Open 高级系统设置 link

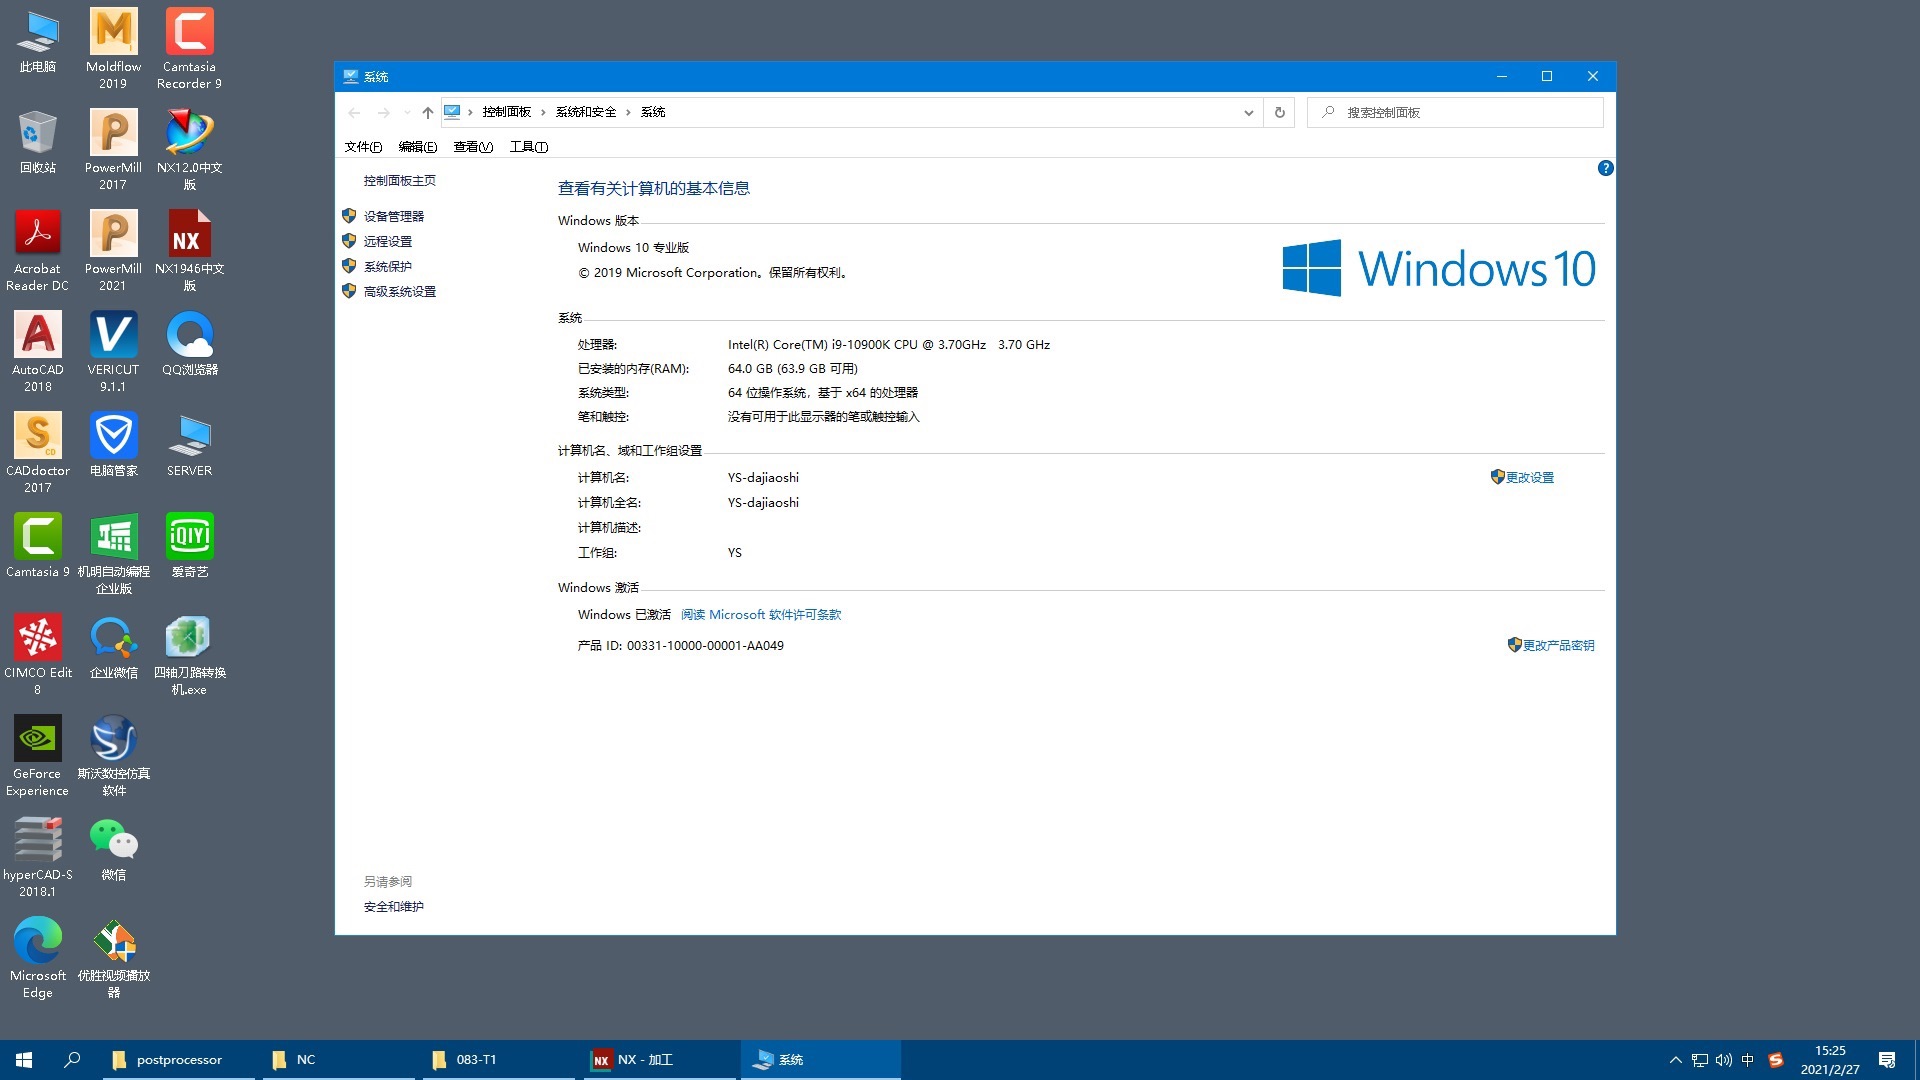[x=399, y=291]
